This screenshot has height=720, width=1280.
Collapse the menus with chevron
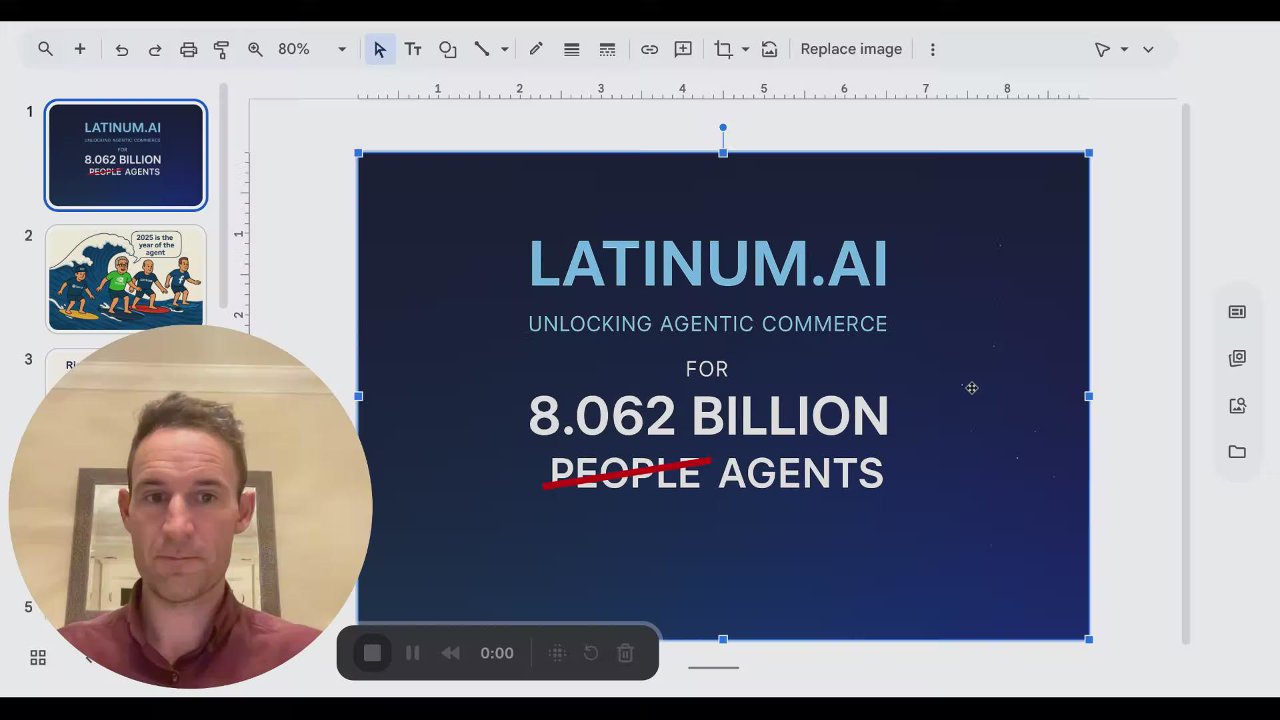tap(1148, 49)
